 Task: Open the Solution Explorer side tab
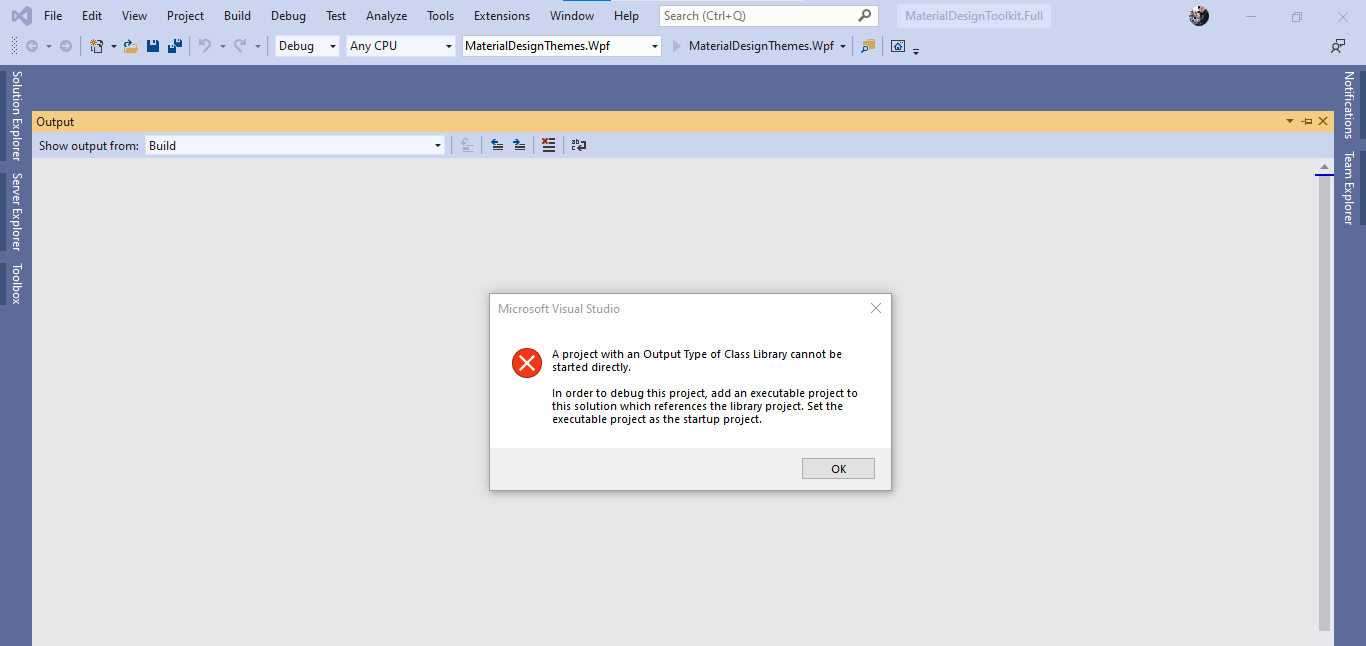tap(16, 115)
